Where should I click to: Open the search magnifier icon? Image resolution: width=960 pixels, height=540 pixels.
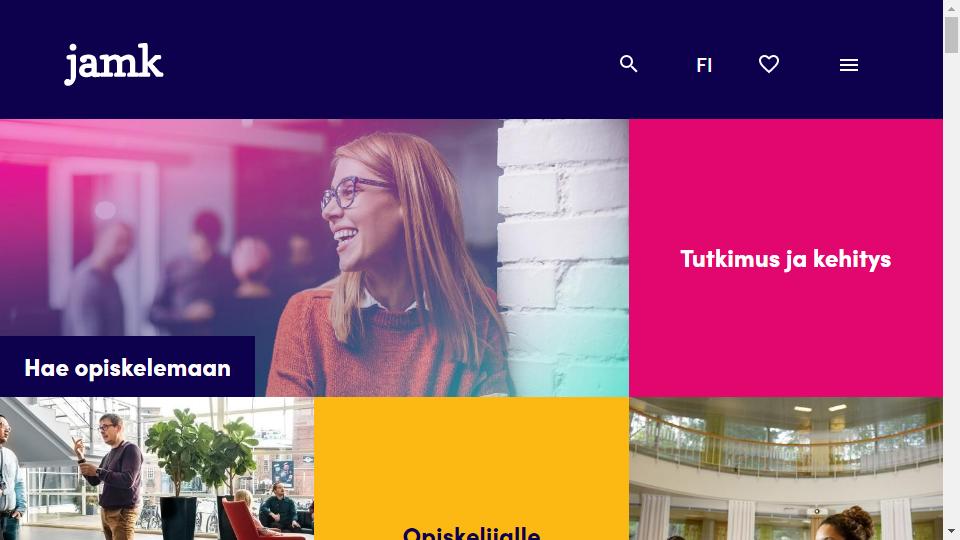628,64
